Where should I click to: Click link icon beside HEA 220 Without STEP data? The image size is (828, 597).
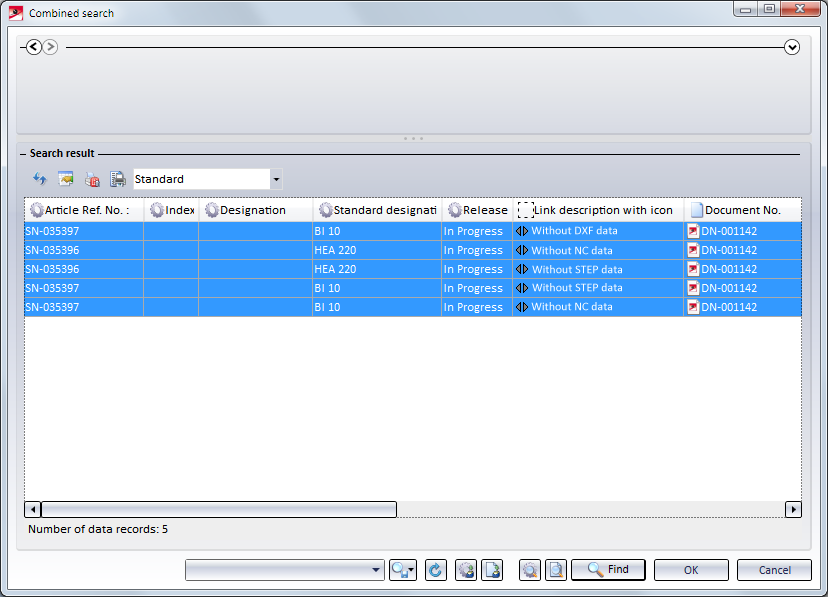(522, 269)
